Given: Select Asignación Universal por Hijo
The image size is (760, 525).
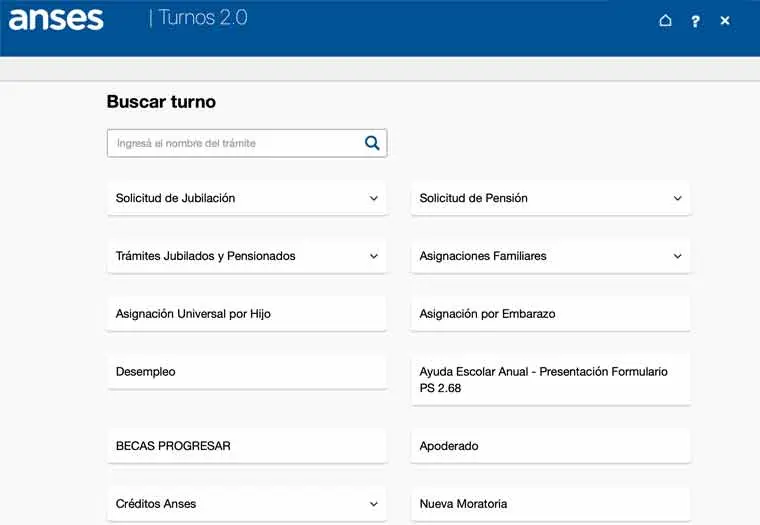Looking at the screenshot, I should pos(247,314).
